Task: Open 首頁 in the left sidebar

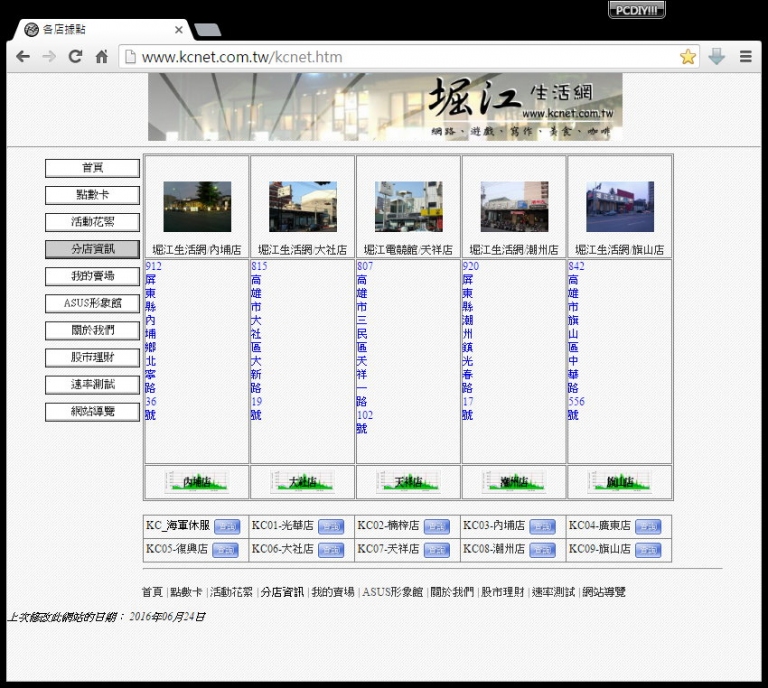Action: point(93,168)
